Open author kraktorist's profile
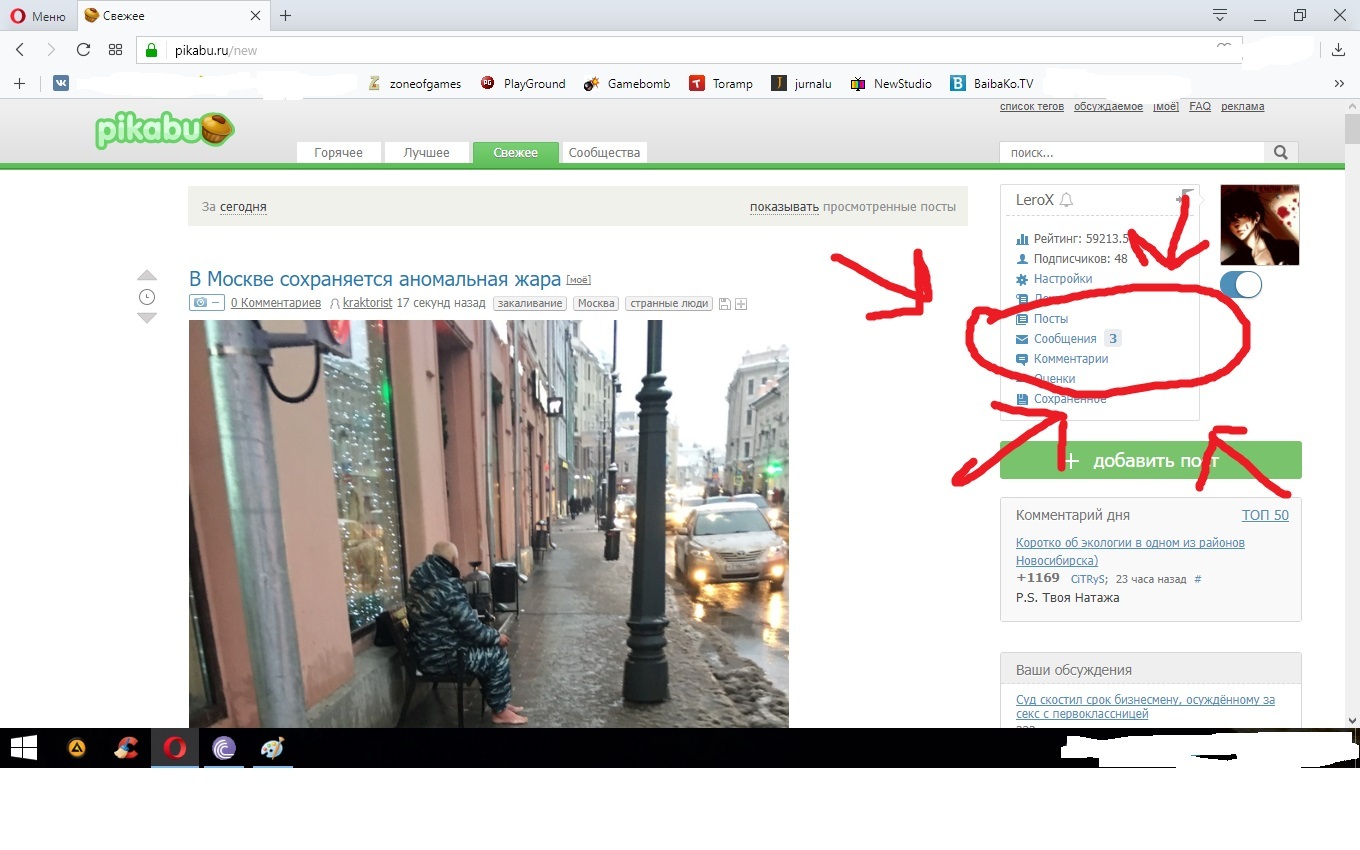The height and width of the screenshot is (850, 1360). (x=367, y=303)
